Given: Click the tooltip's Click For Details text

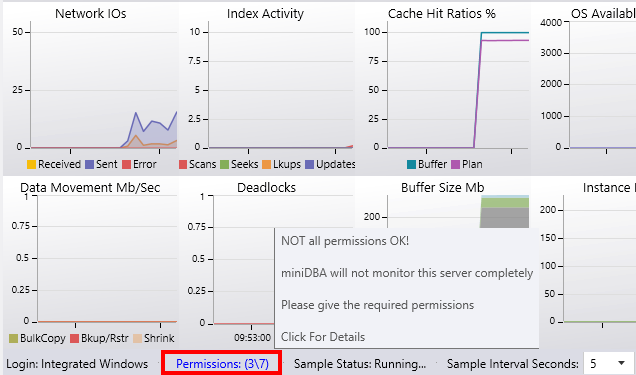Looking at the screenshot, I should (323, 337).
